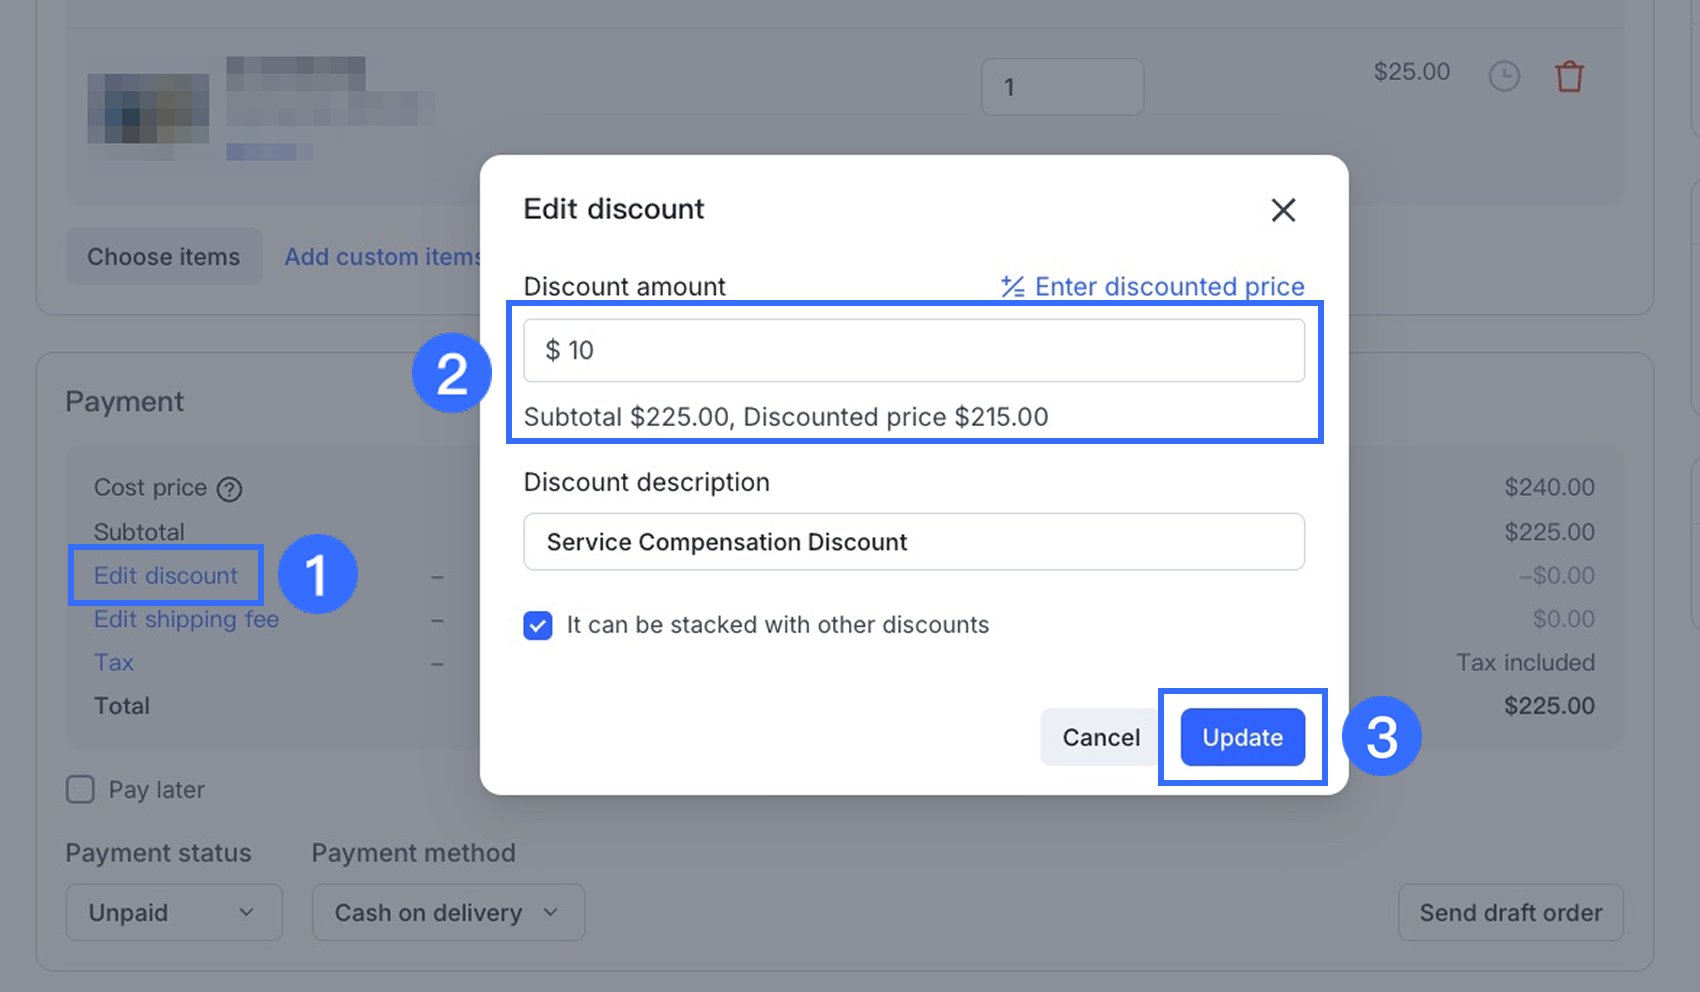
Task: Open the Payment status Unpaid dropdown
Action: (174, 912)
